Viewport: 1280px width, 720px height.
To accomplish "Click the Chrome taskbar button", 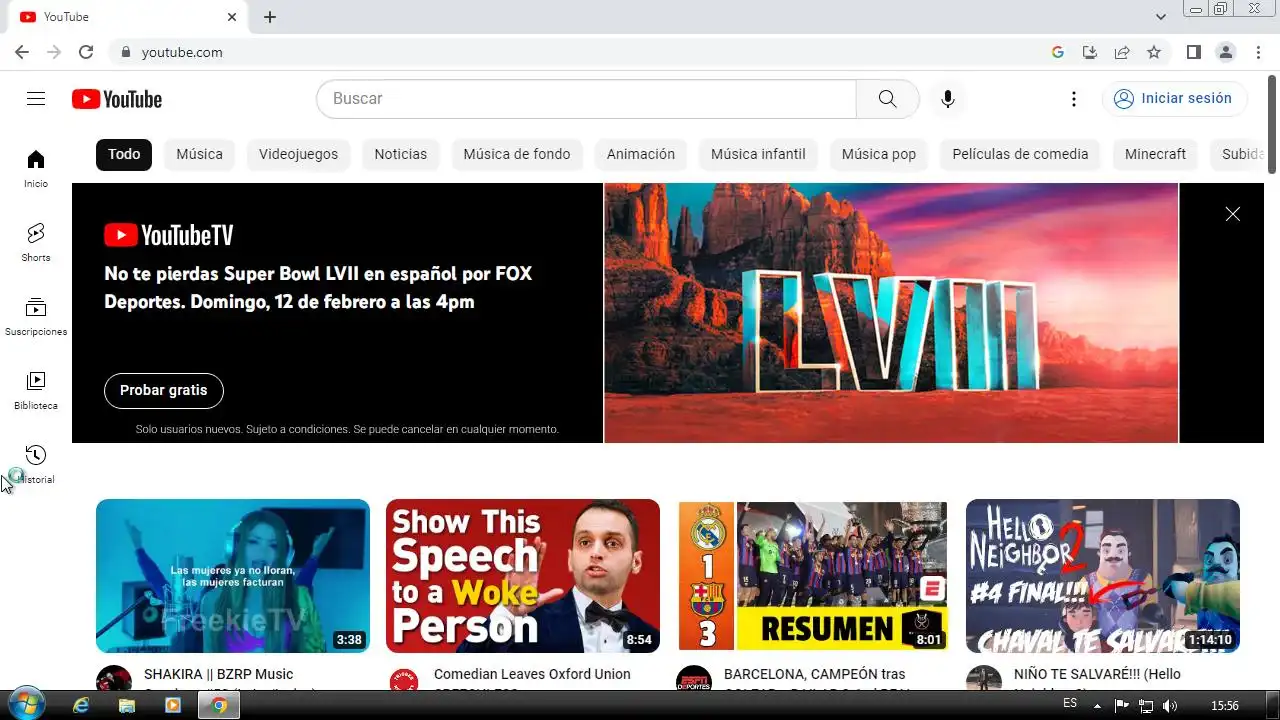I will [x=219, y=705].
